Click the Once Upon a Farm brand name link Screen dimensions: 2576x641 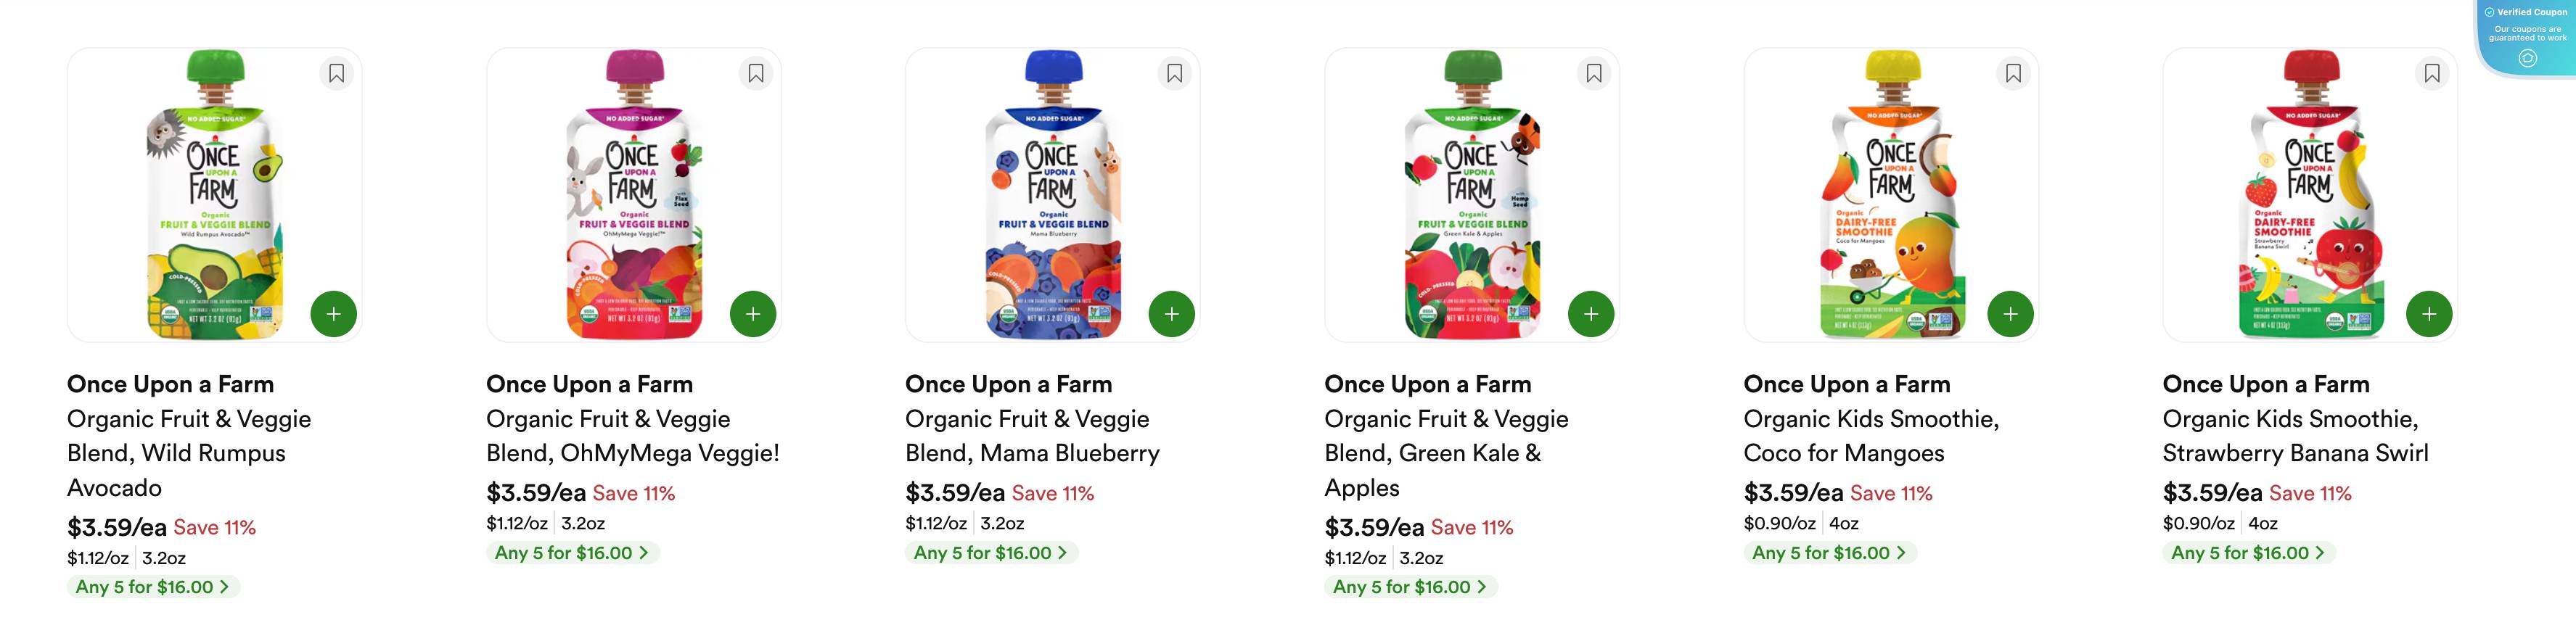tap(170, 383)
